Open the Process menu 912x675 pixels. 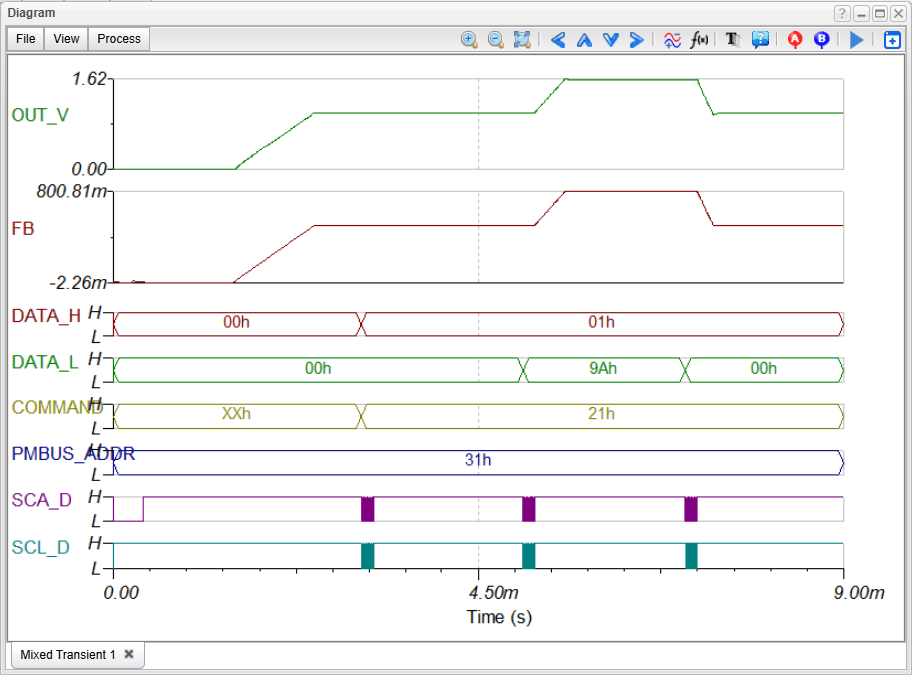click(x=119, y=39)
